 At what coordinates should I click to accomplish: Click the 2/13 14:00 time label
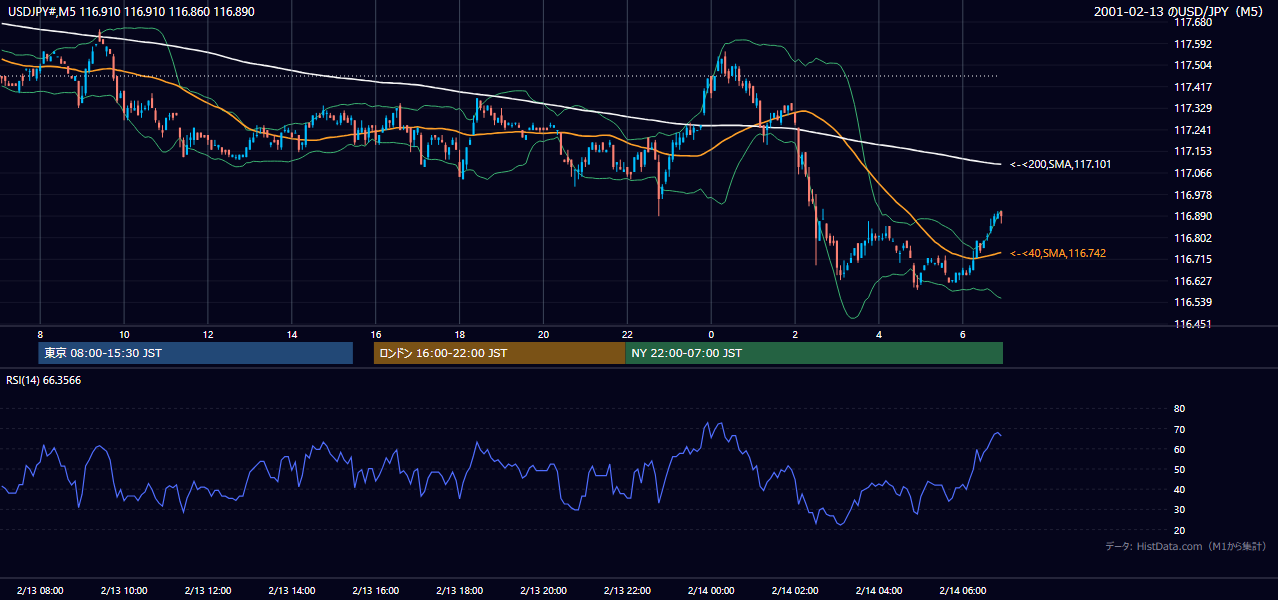tap(292, 591)
